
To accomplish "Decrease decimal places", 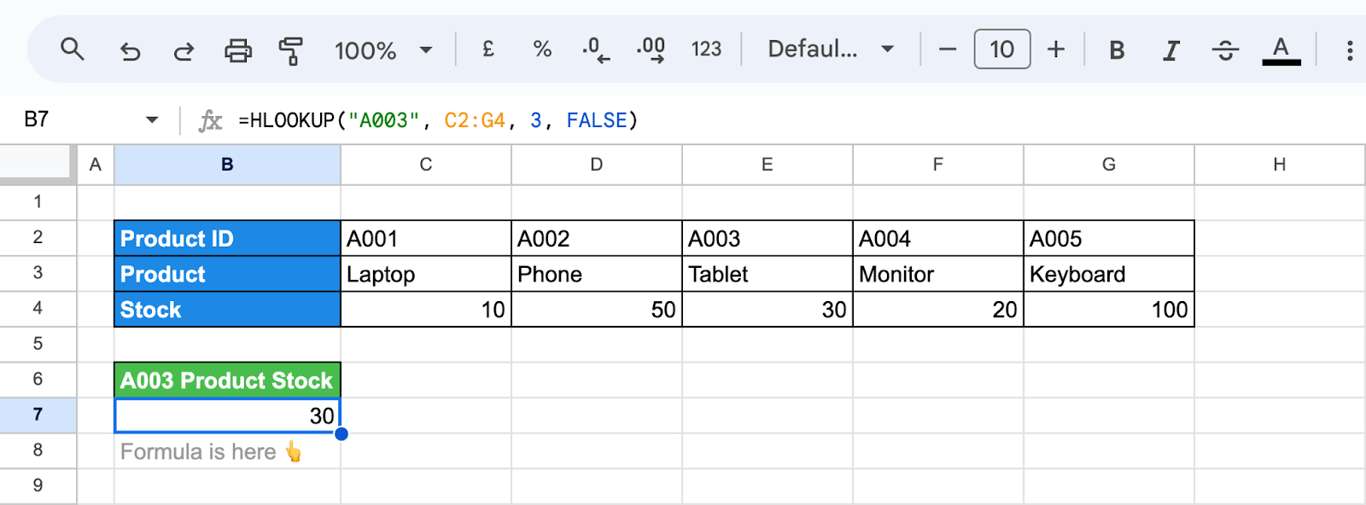I will coord(596,50).
